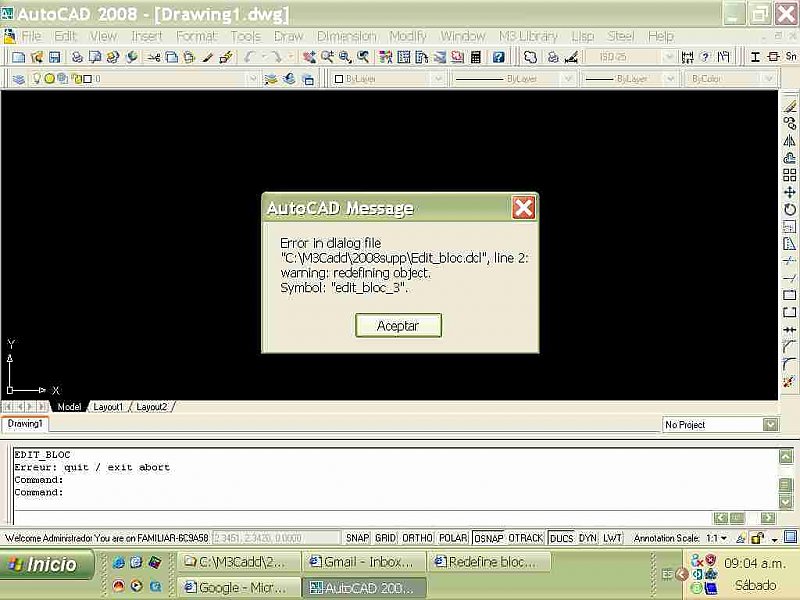
Task: Click the coordinates readout in status bar
Action: pos(276,538)
